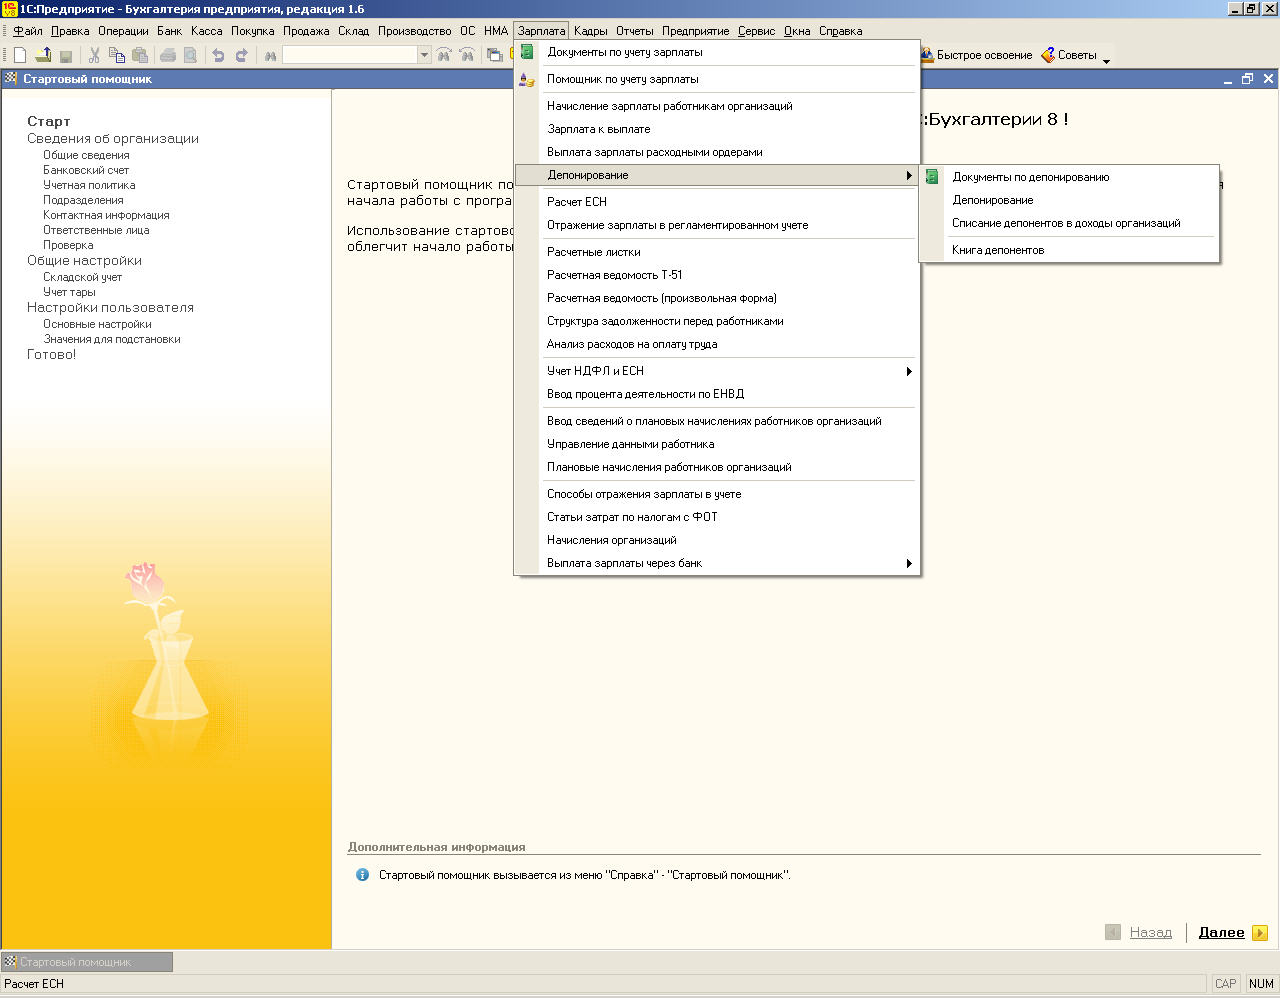1280x998 pixels.
Task: Open Учетная политика in the sidebar
Action: [89, 185]
